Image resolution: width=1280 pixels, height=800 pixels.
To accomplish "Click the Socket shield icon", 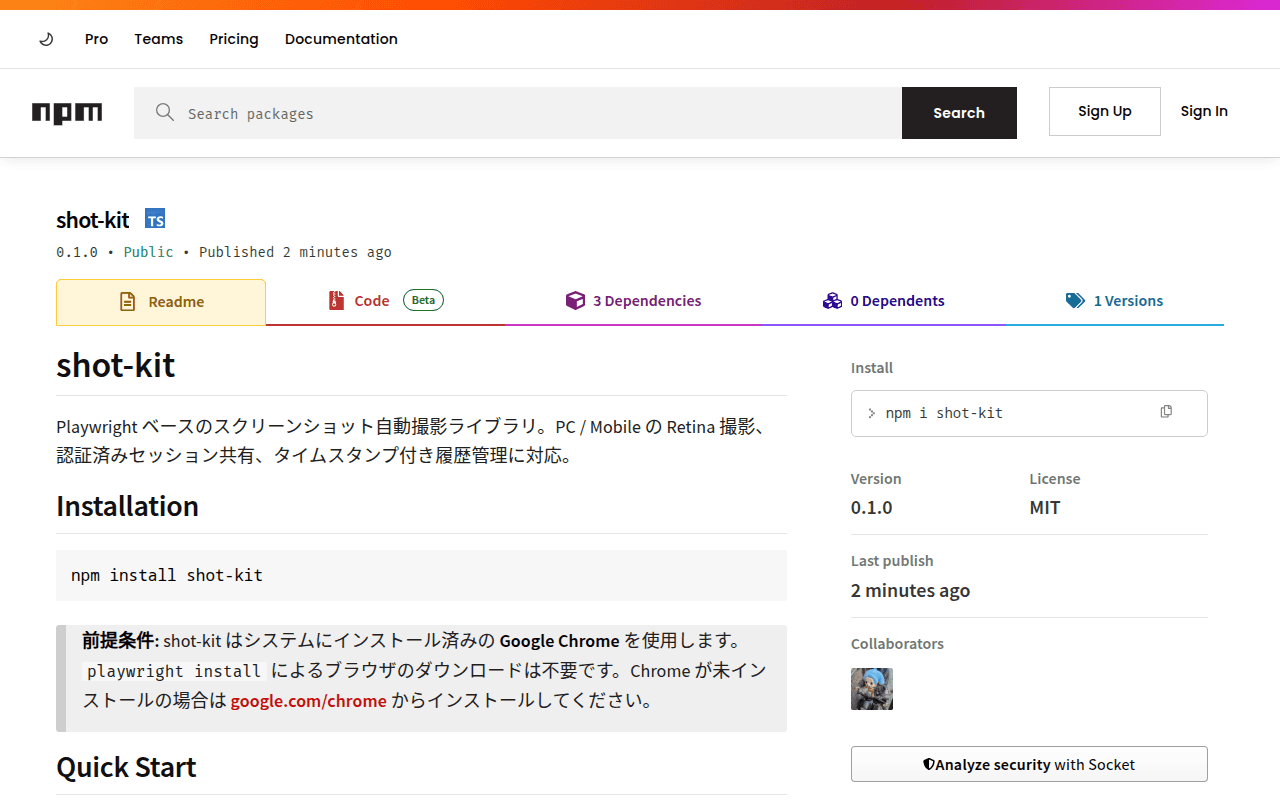I will pos(929,765).
